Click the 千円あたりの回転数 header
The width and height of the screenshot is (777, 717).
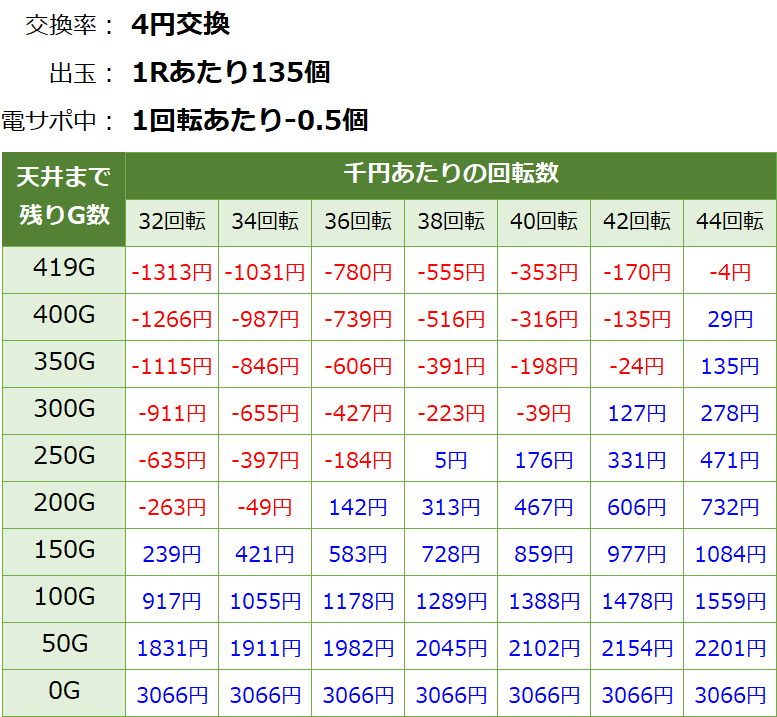451,173
